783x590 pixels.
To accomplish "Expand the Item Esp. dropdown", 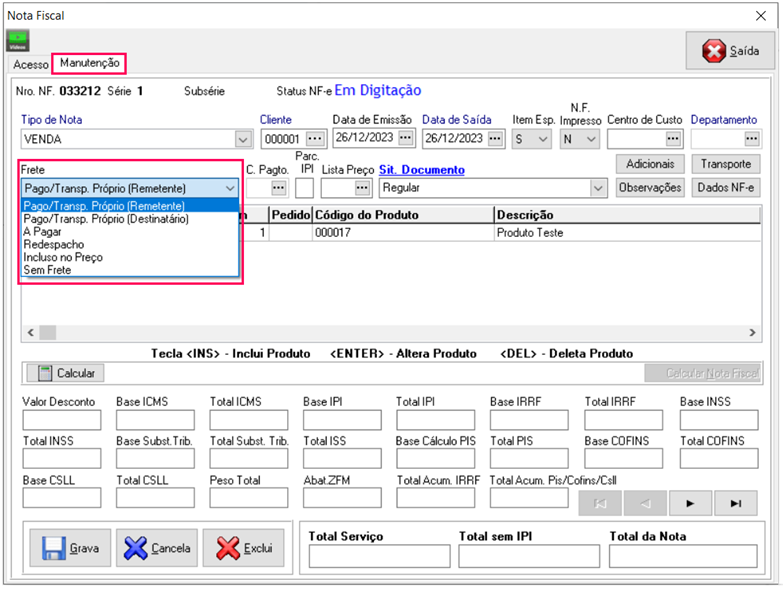I will pyautogui.click(x=543, y=139).
